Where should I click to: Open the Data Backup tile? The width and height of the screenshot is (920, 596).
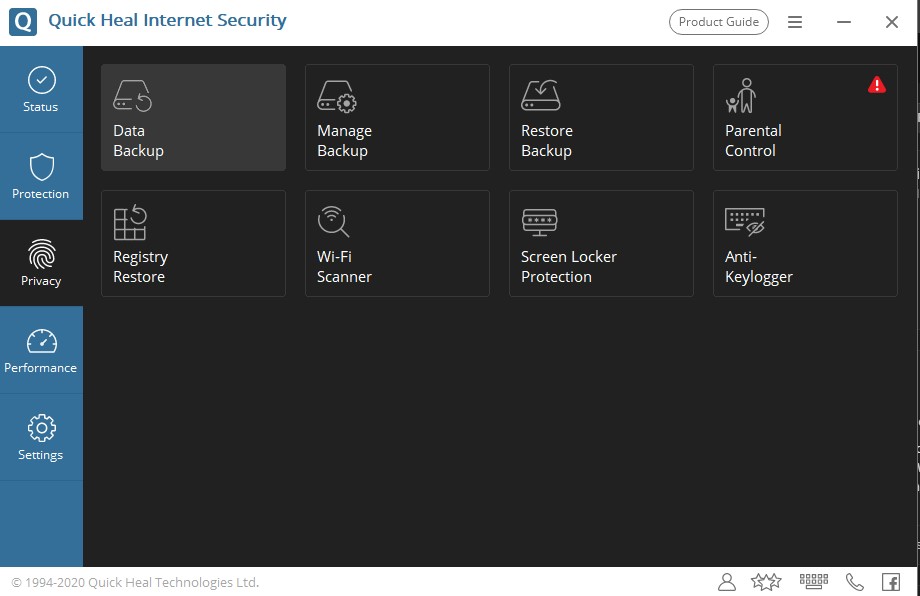(x=193, y=118)
